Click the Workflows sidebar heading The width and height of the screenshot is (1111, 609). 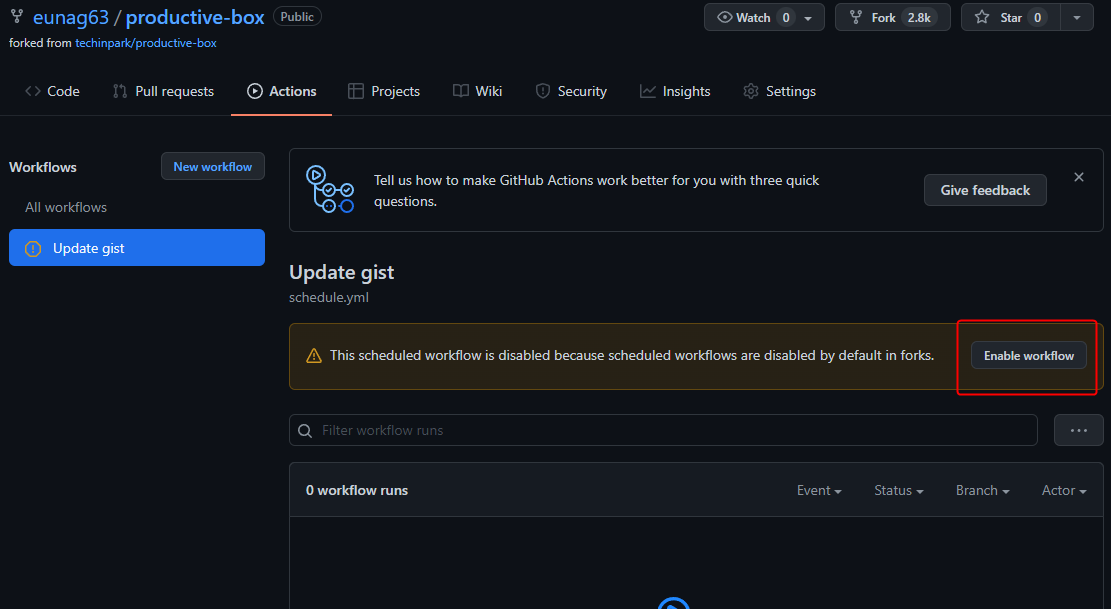pos(43,167)
